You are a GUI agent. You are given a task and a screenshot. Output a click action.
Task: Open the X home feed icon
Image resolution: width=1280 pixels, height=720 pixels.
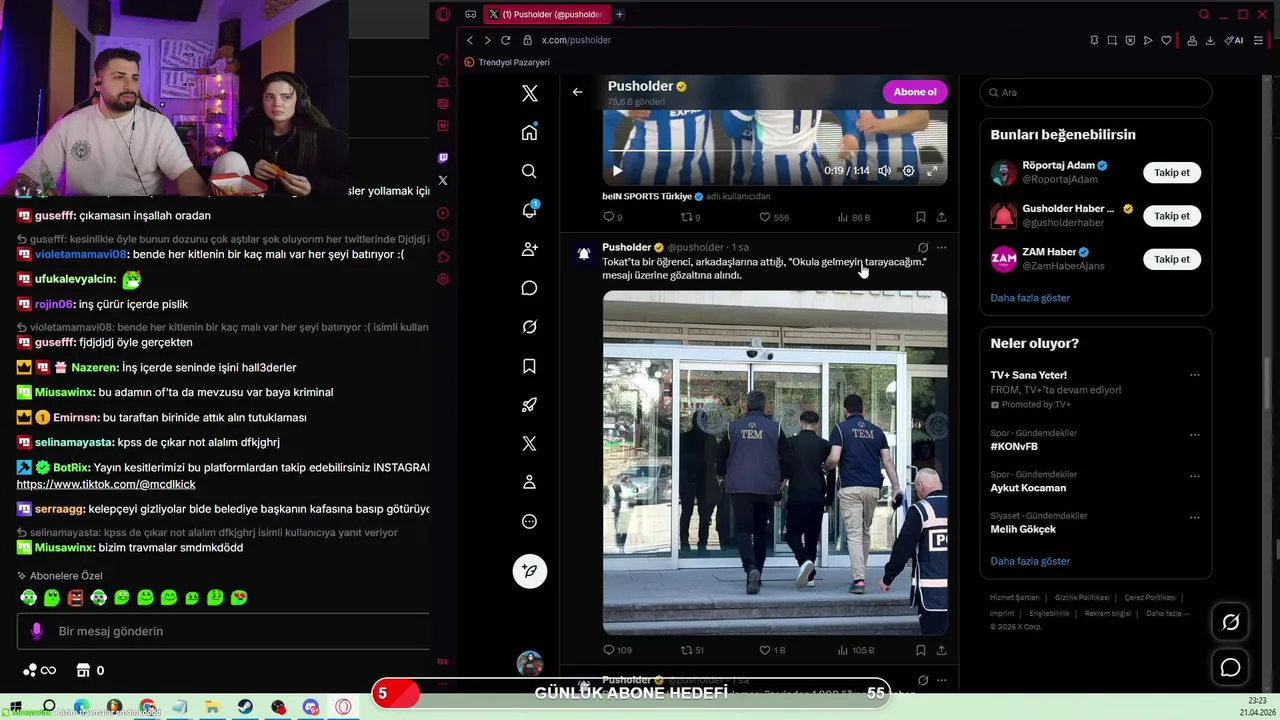tap(529, 132)
